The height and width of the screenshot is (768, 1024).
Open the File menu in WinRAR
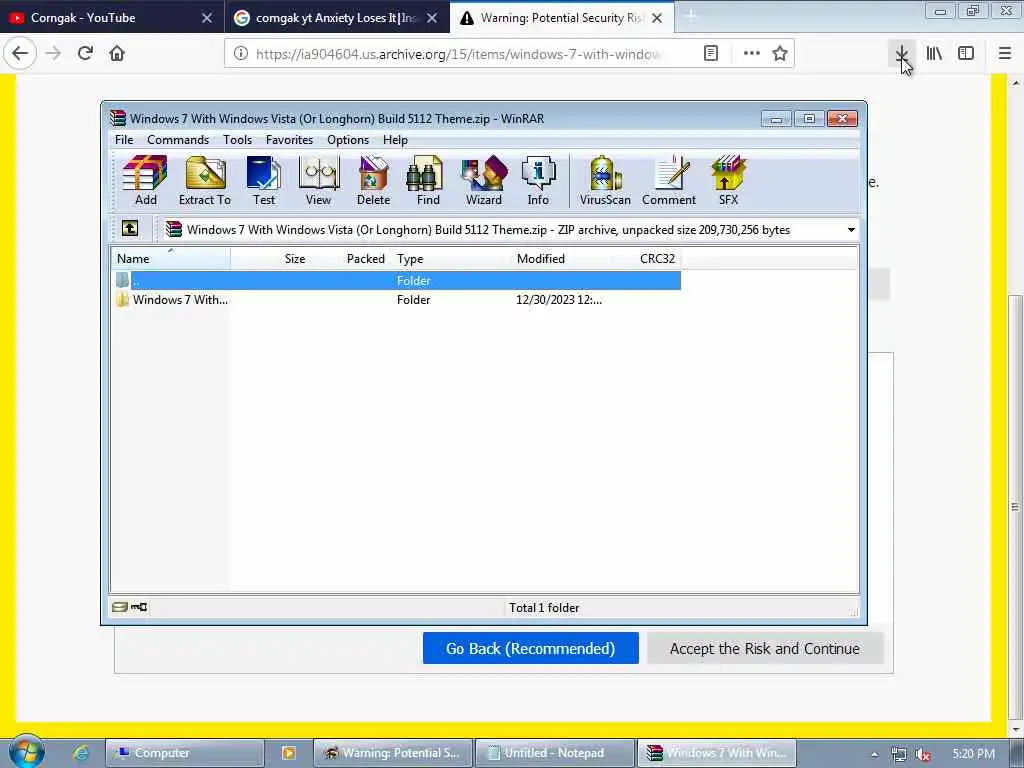click(123, 140)
